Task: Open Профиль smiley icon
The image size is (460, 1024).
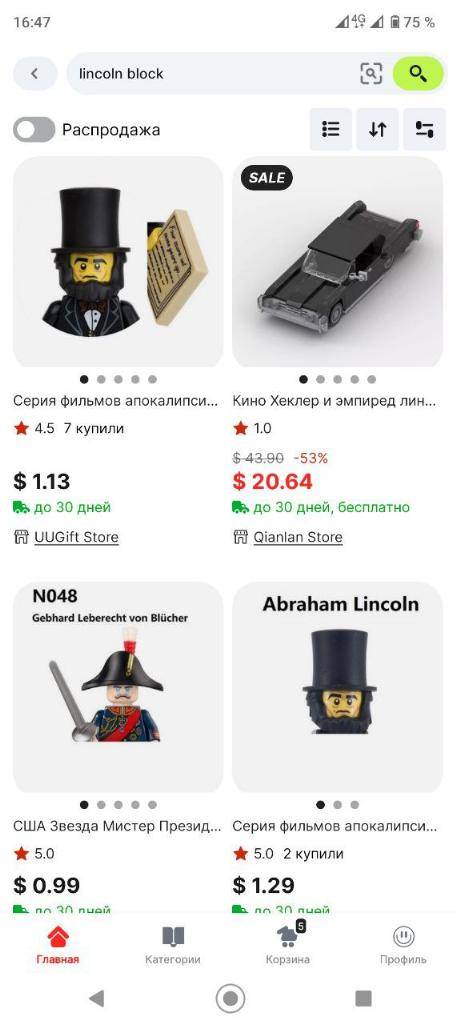Action: (404, 937)
